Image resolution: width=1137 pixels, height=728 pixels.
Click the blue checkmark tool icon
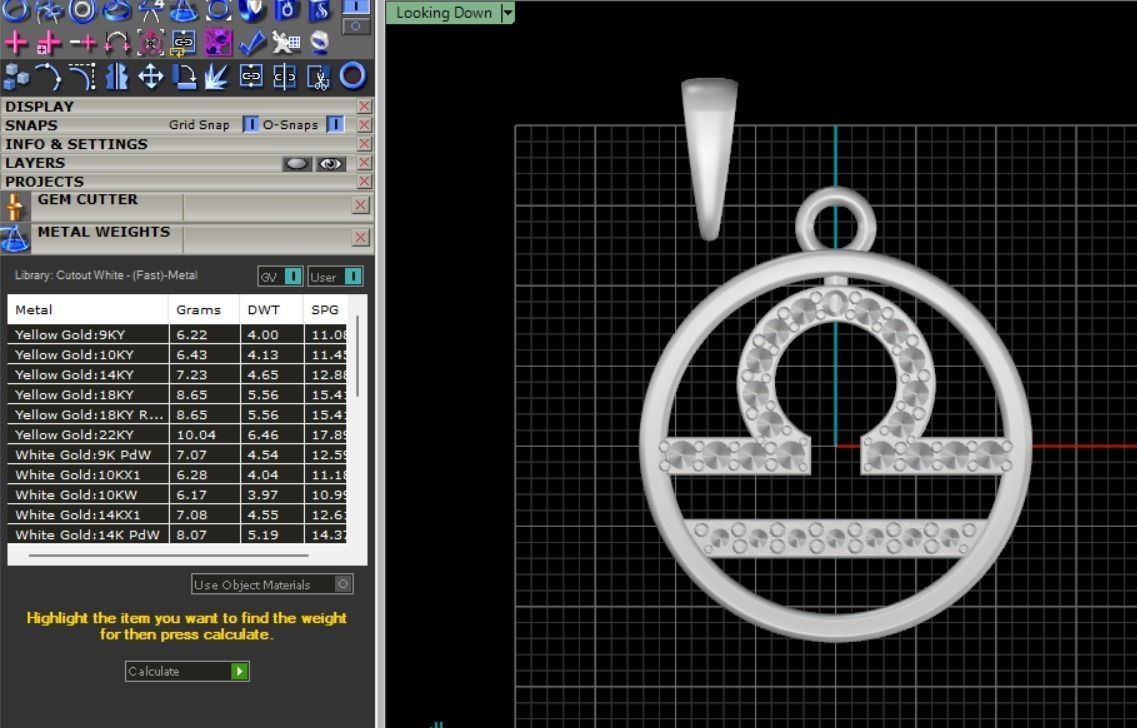[x=254, y=43]
